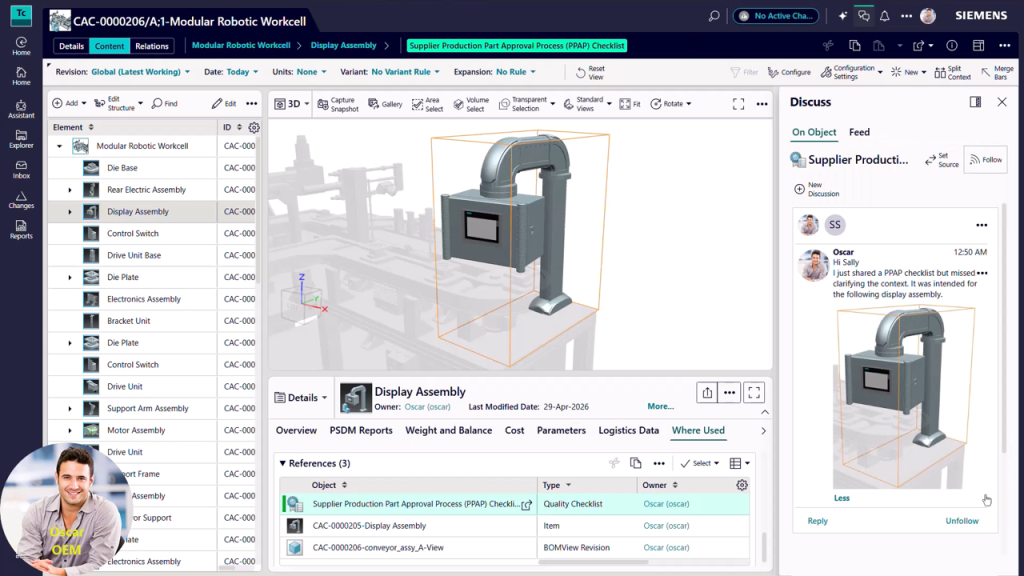
Task: Click the Fit view tool
Action: click(x=630, y=104)
